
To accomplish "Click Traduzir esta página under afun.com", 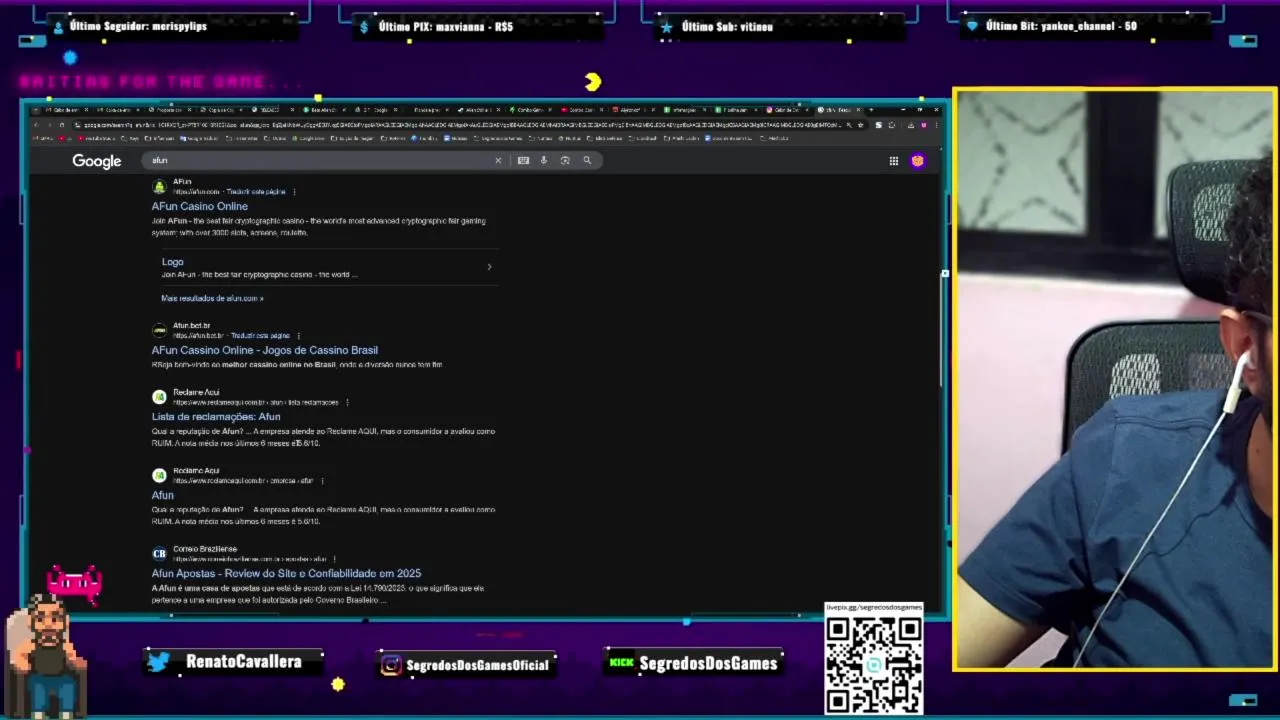I will pyautogui.click(x=256, y=192).
